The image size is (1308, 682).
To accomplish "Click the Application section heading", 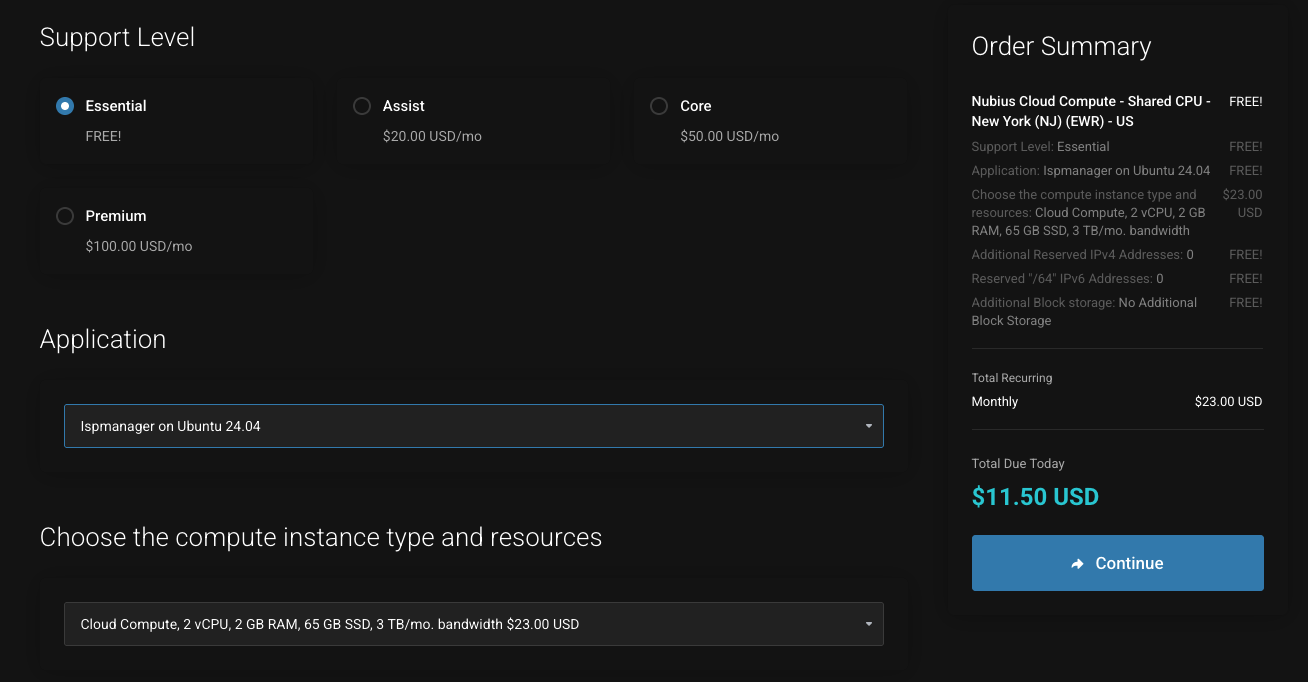I will [x=103, y=340].
